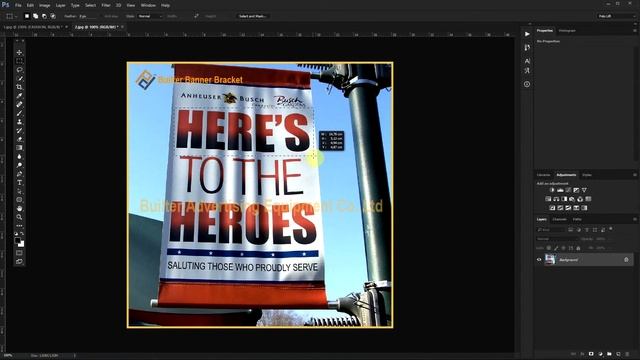Select the Clone Stamp tool
Image resolution: width=640 pixels, height=360 pixels.
click(x=19, y=122)
